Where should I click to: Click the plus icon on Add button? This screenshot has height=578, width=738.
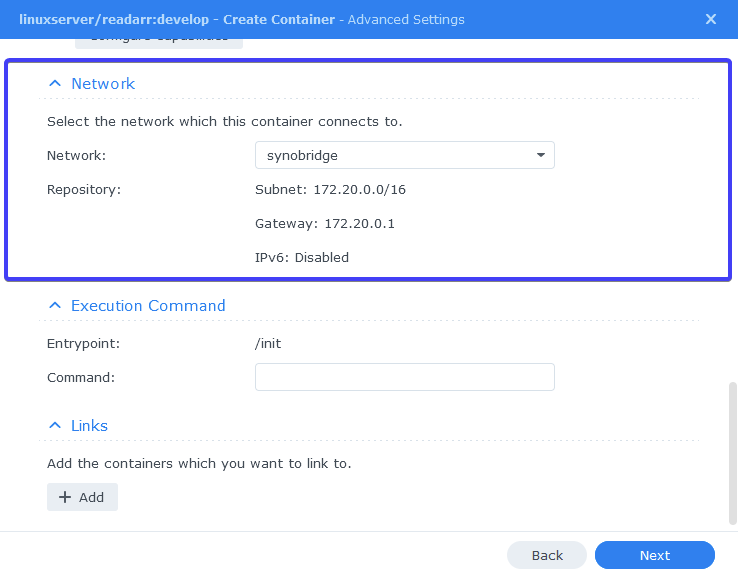click(x=65, y=497)
